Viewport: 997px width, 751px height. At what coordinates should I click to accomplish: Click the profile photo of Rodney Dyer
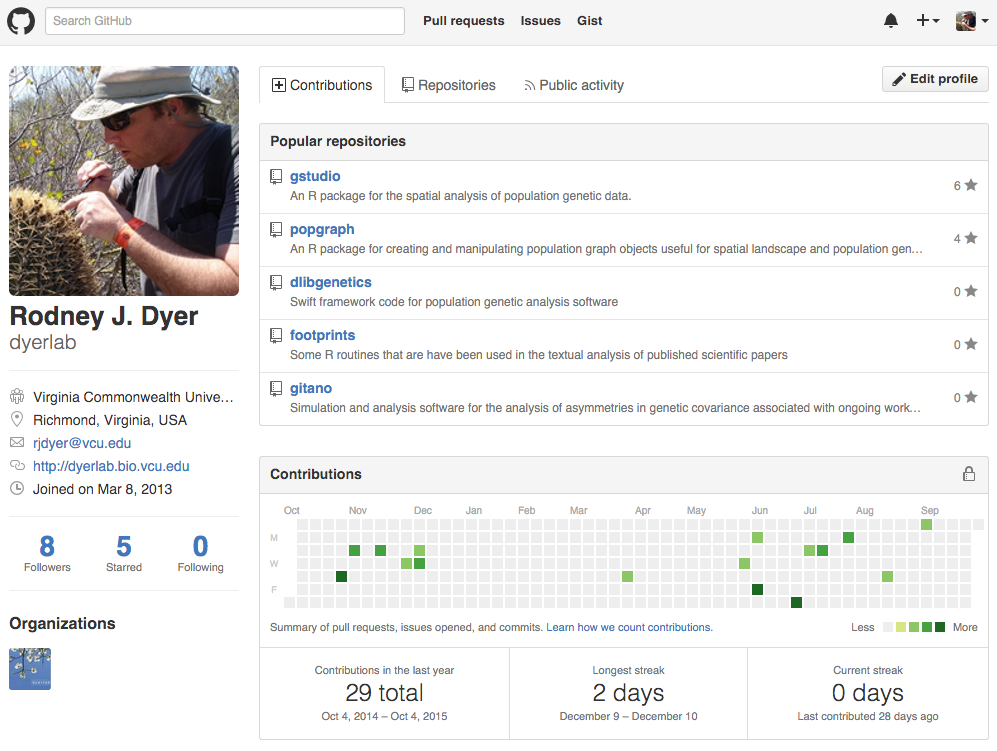tap(124, 181)
